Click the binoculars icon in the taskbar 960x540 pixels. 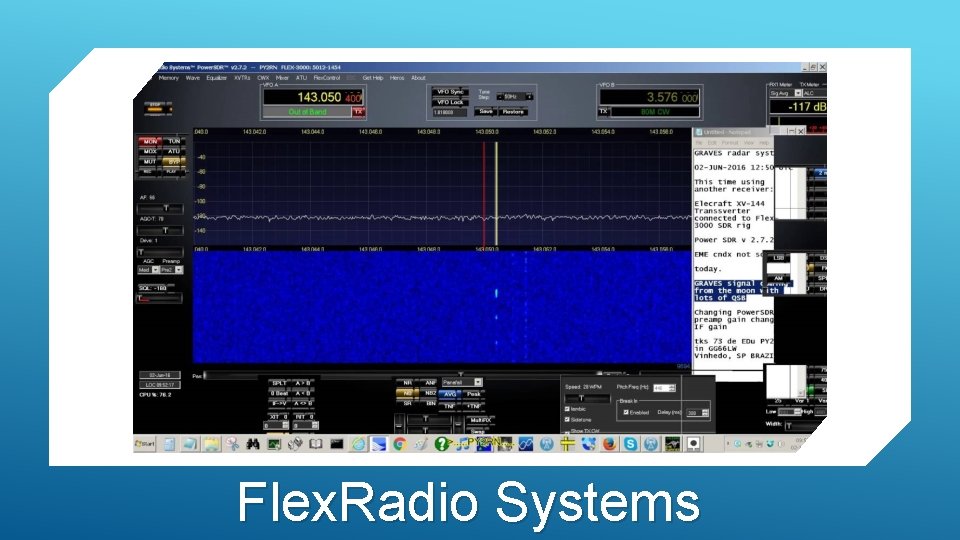tap(253, 444)
